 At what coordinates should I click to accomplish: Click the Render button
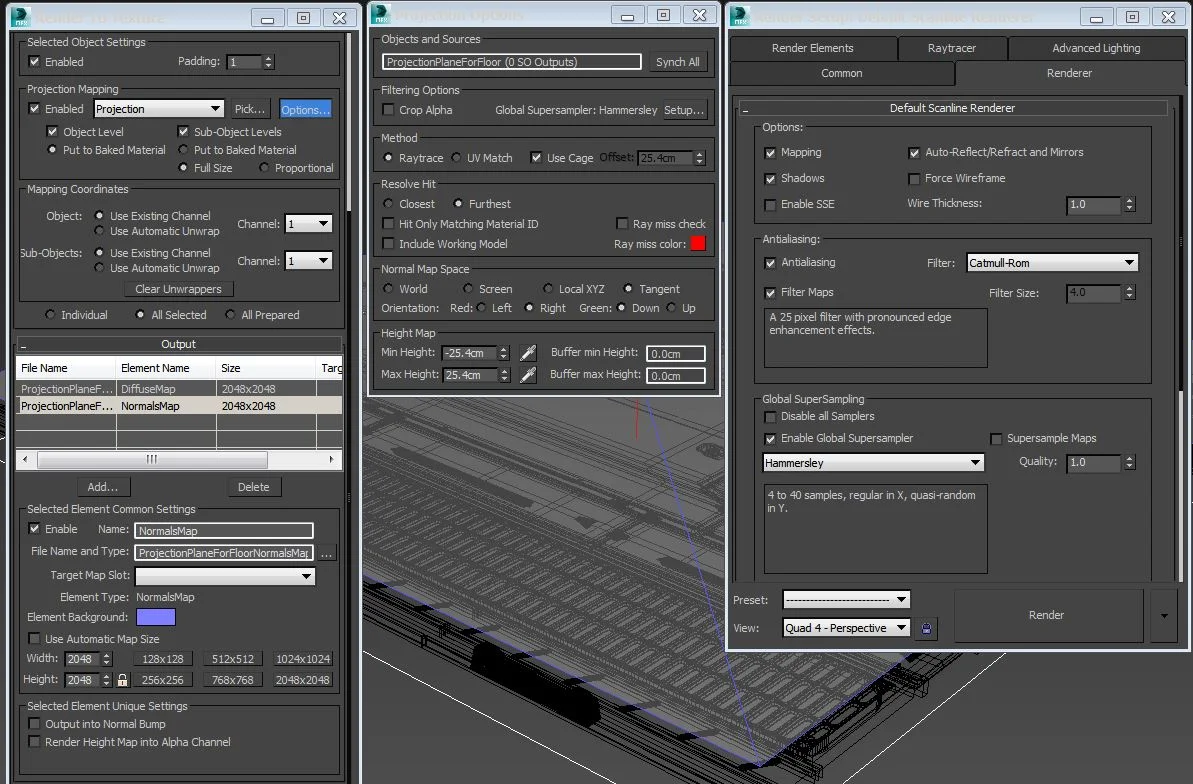[x=1046, y=615]
